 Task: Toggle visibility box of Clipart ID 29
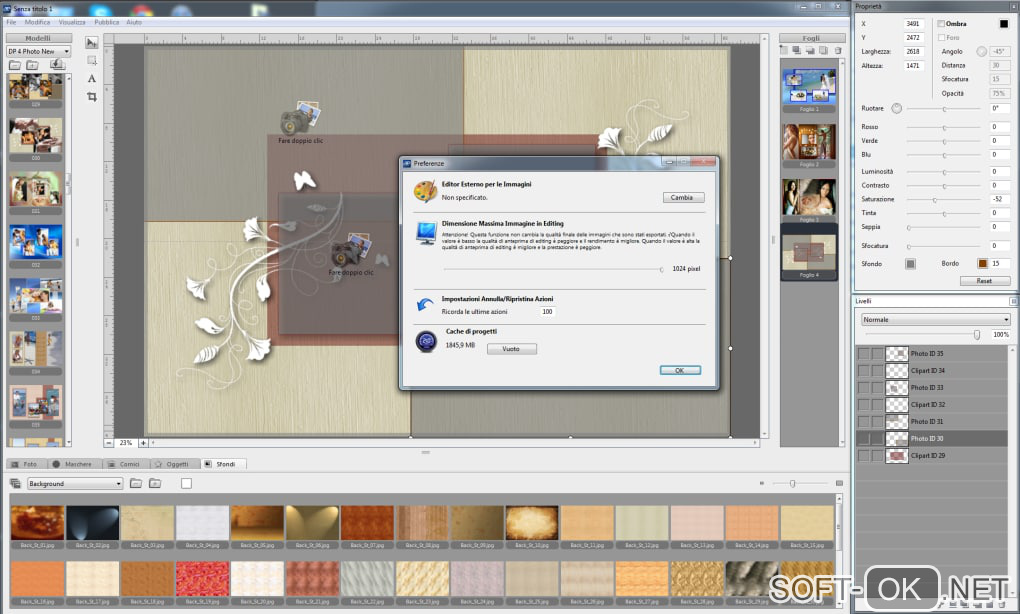(863, 455)
